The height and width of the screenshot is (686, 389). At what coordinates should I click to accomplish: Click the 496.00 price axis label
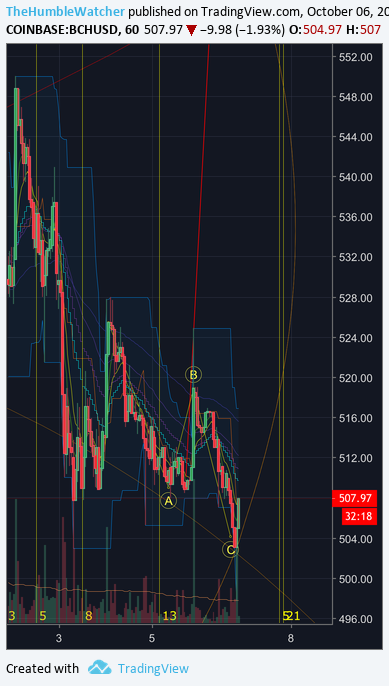356,619
